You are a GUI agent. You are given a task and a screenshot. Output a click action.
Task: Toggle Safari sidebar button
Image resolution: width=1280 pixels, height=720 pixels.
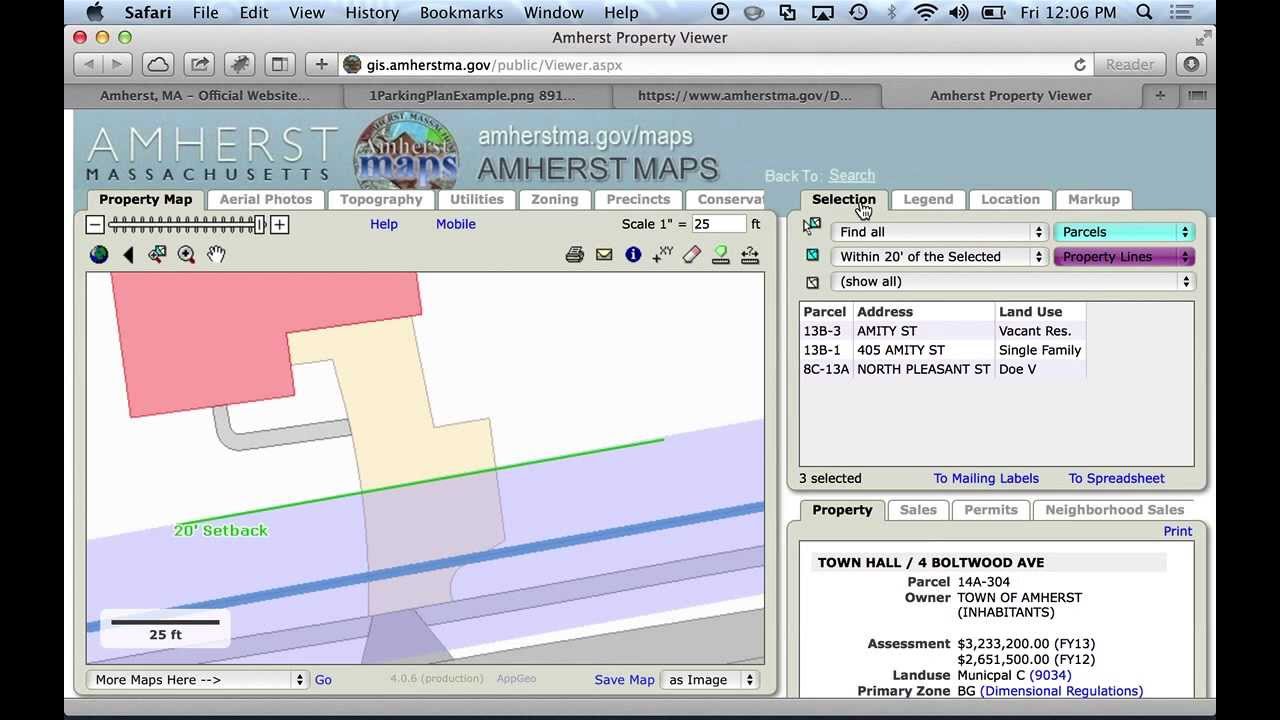(x=280, y=64)
